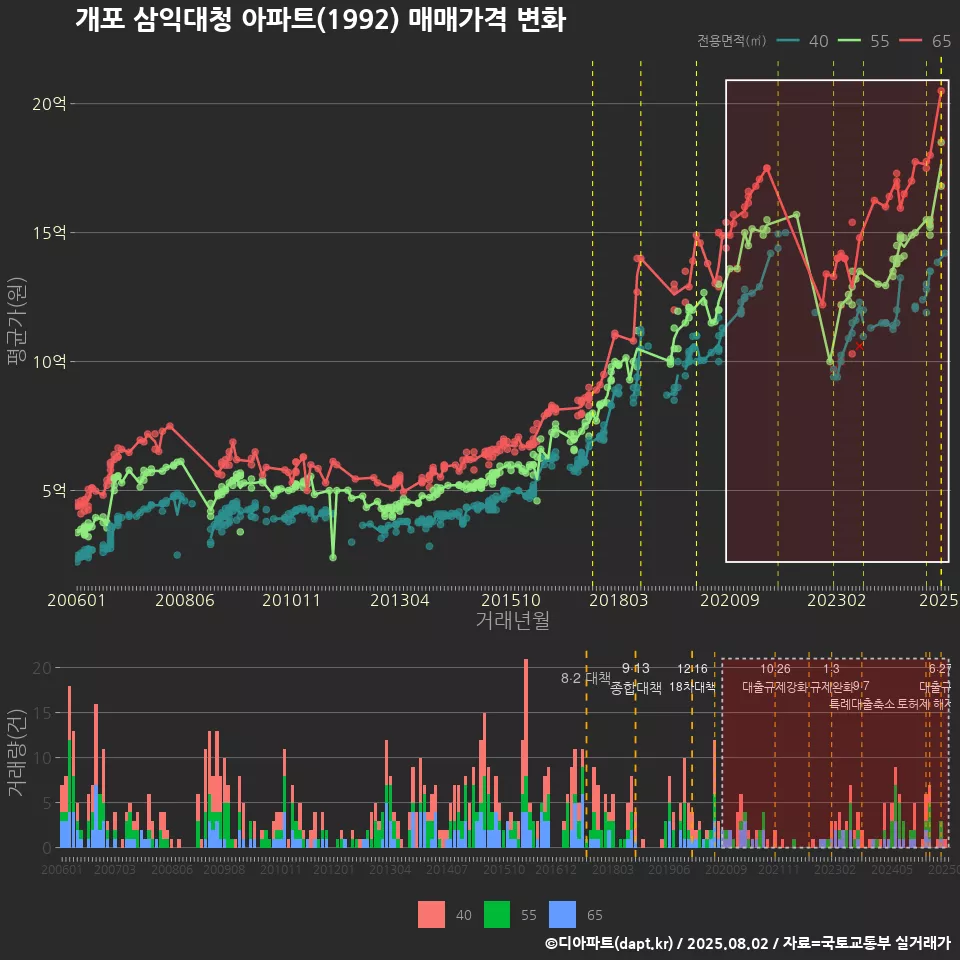This screenshot has height=960, width=960.
Task: Click the 전용면적(㎡) legend title
Action: (732, 41)
